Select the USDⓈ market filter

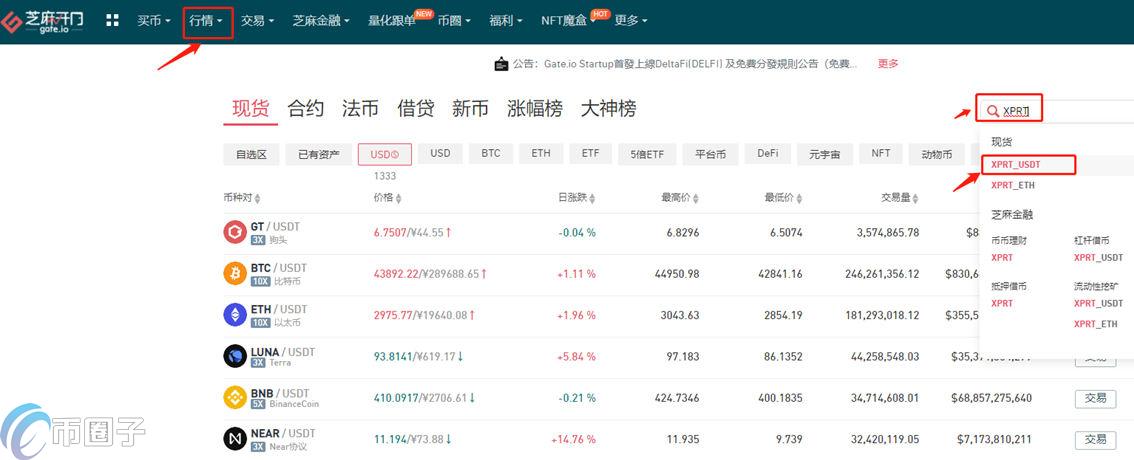pyautogui.click(x=384, y=155)
